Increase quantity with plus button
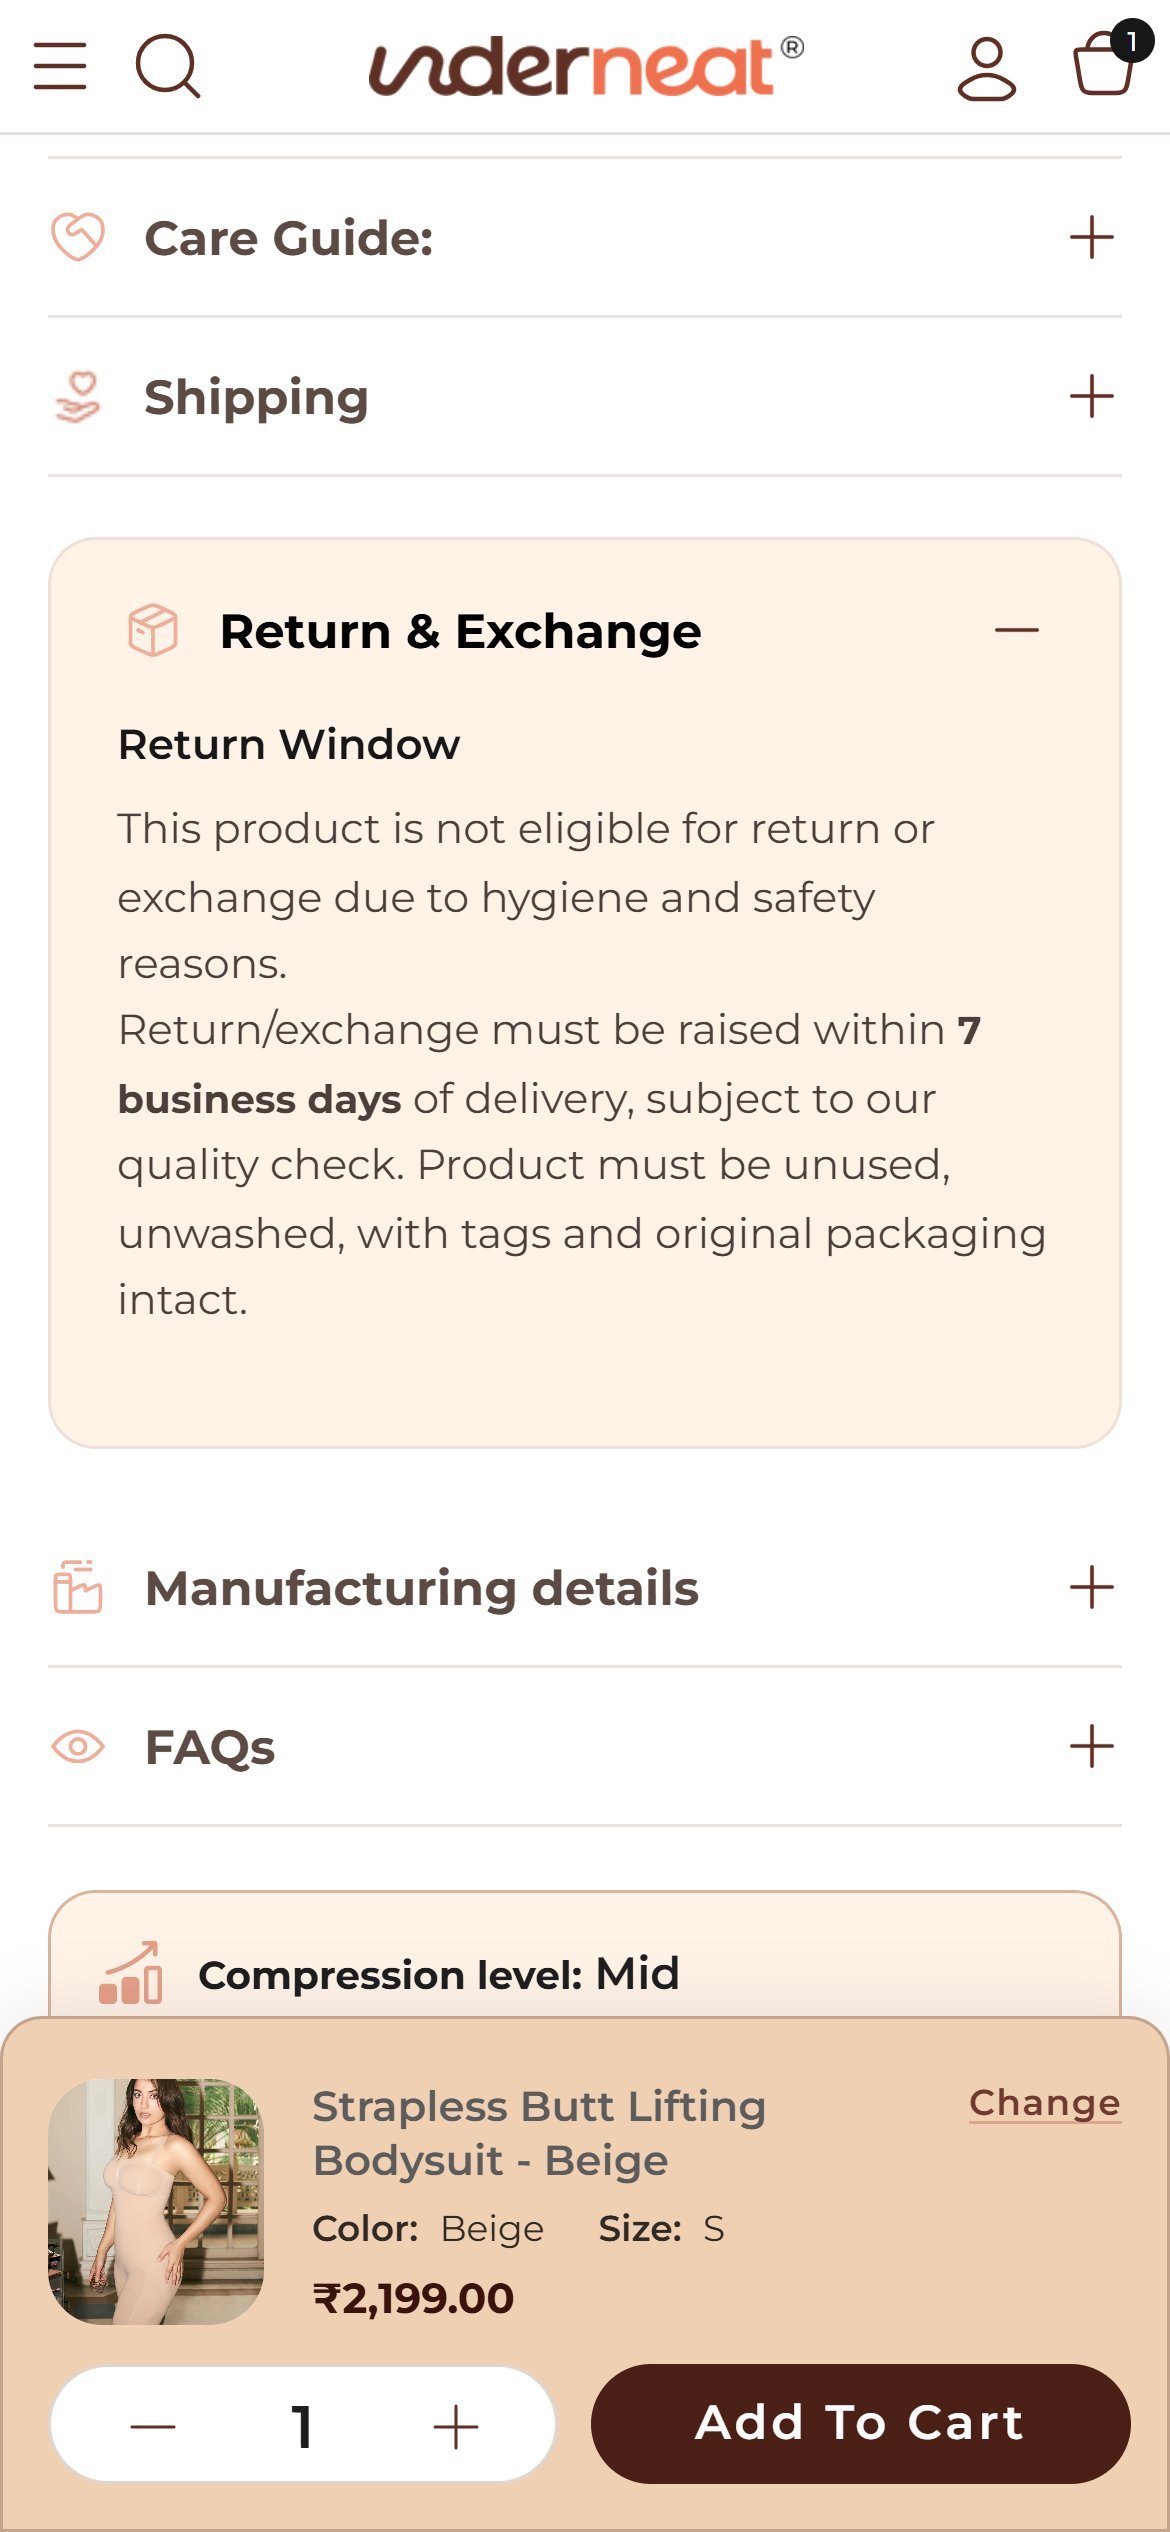The height and width of the screenshot is (2532, 1170). [456, 2426]
